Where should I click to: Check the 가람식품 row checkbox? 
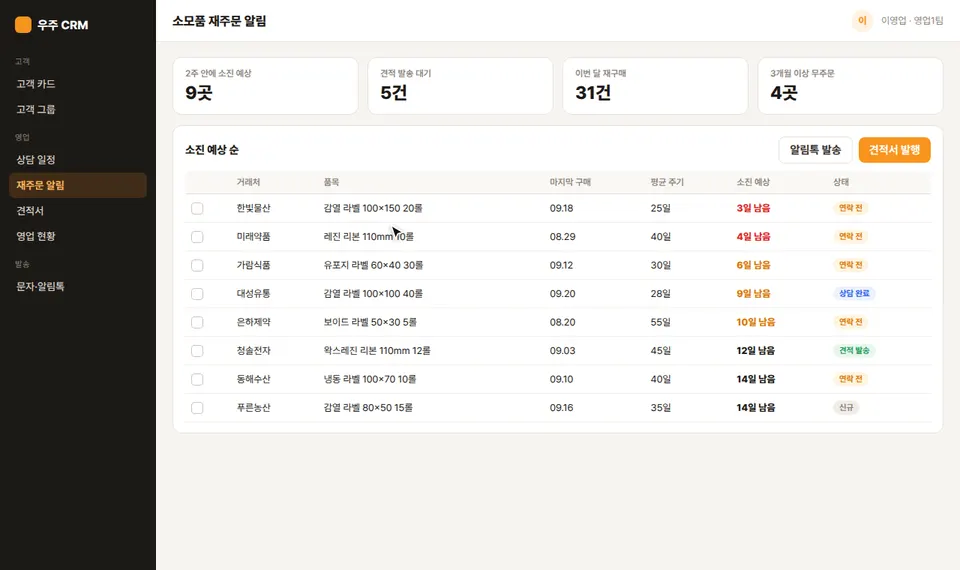(x=197, y=265)
